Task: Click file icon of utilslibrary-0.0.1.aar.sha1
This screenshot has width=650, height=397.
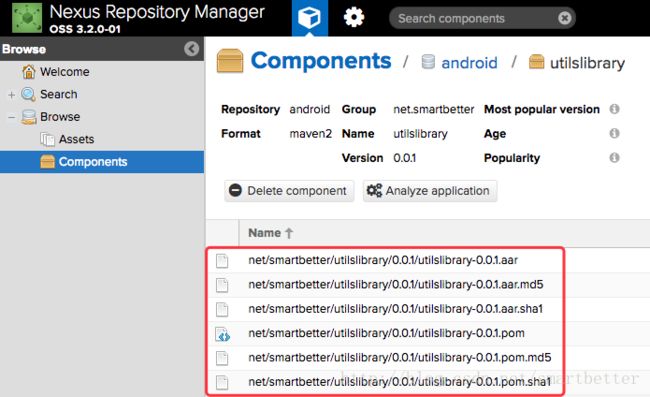Action: tap(222, 309)
